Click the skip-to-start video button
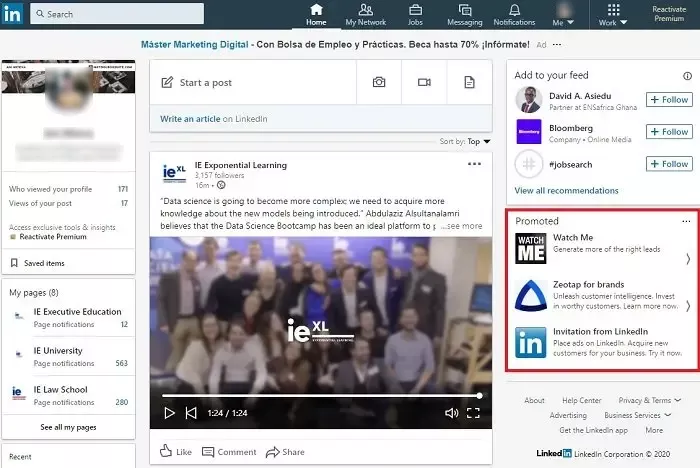The height and width of the screenshot is (468, 700). [191, 413]
